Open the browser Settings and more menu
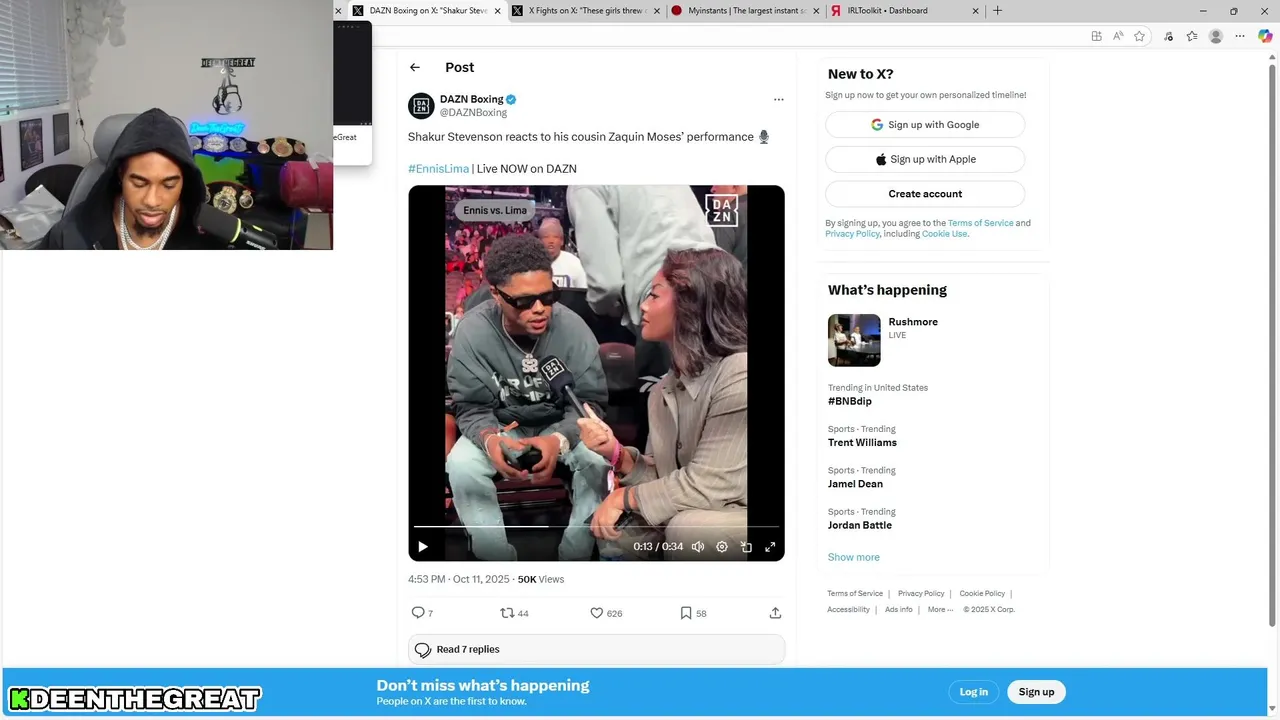The height and width of the screenshot is (720, 1280). [1241, 36]
